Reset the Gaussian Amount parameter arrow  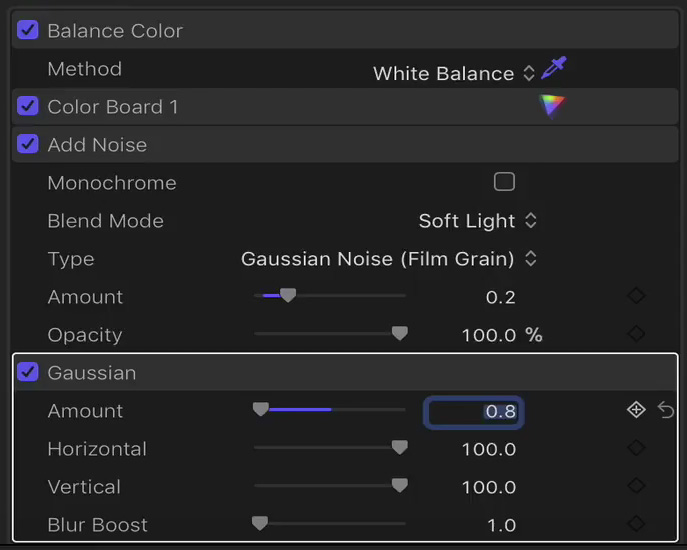pos(666,410)
